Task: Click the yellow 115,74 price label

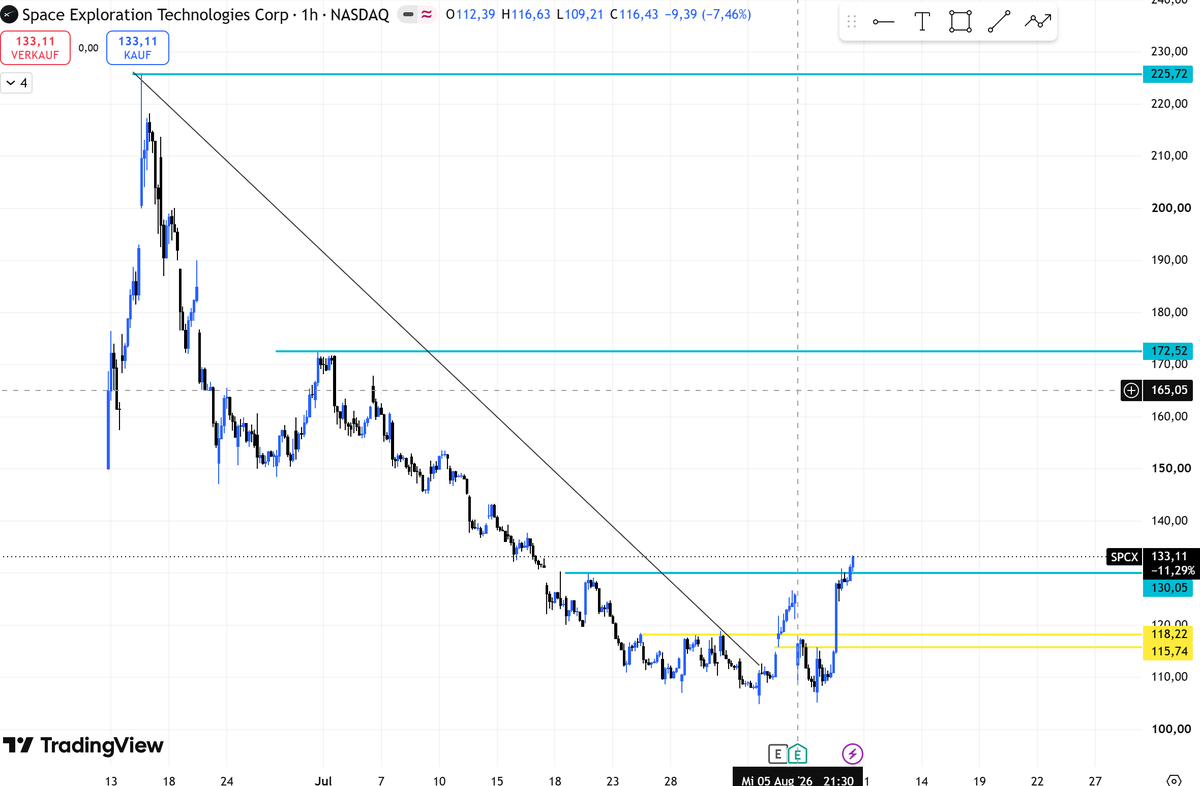Action: (1169, 651)
